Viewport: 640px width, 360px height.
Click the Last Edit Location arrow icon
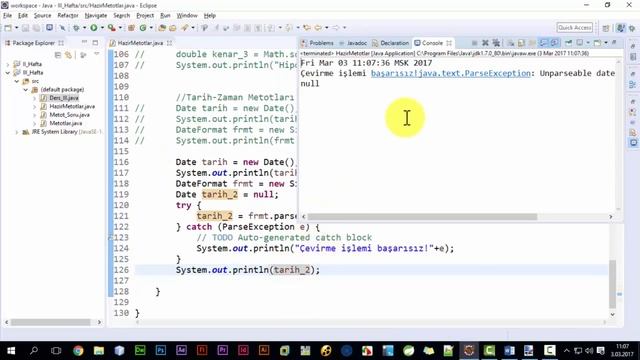pyautogui.click(x=307, y=28)
